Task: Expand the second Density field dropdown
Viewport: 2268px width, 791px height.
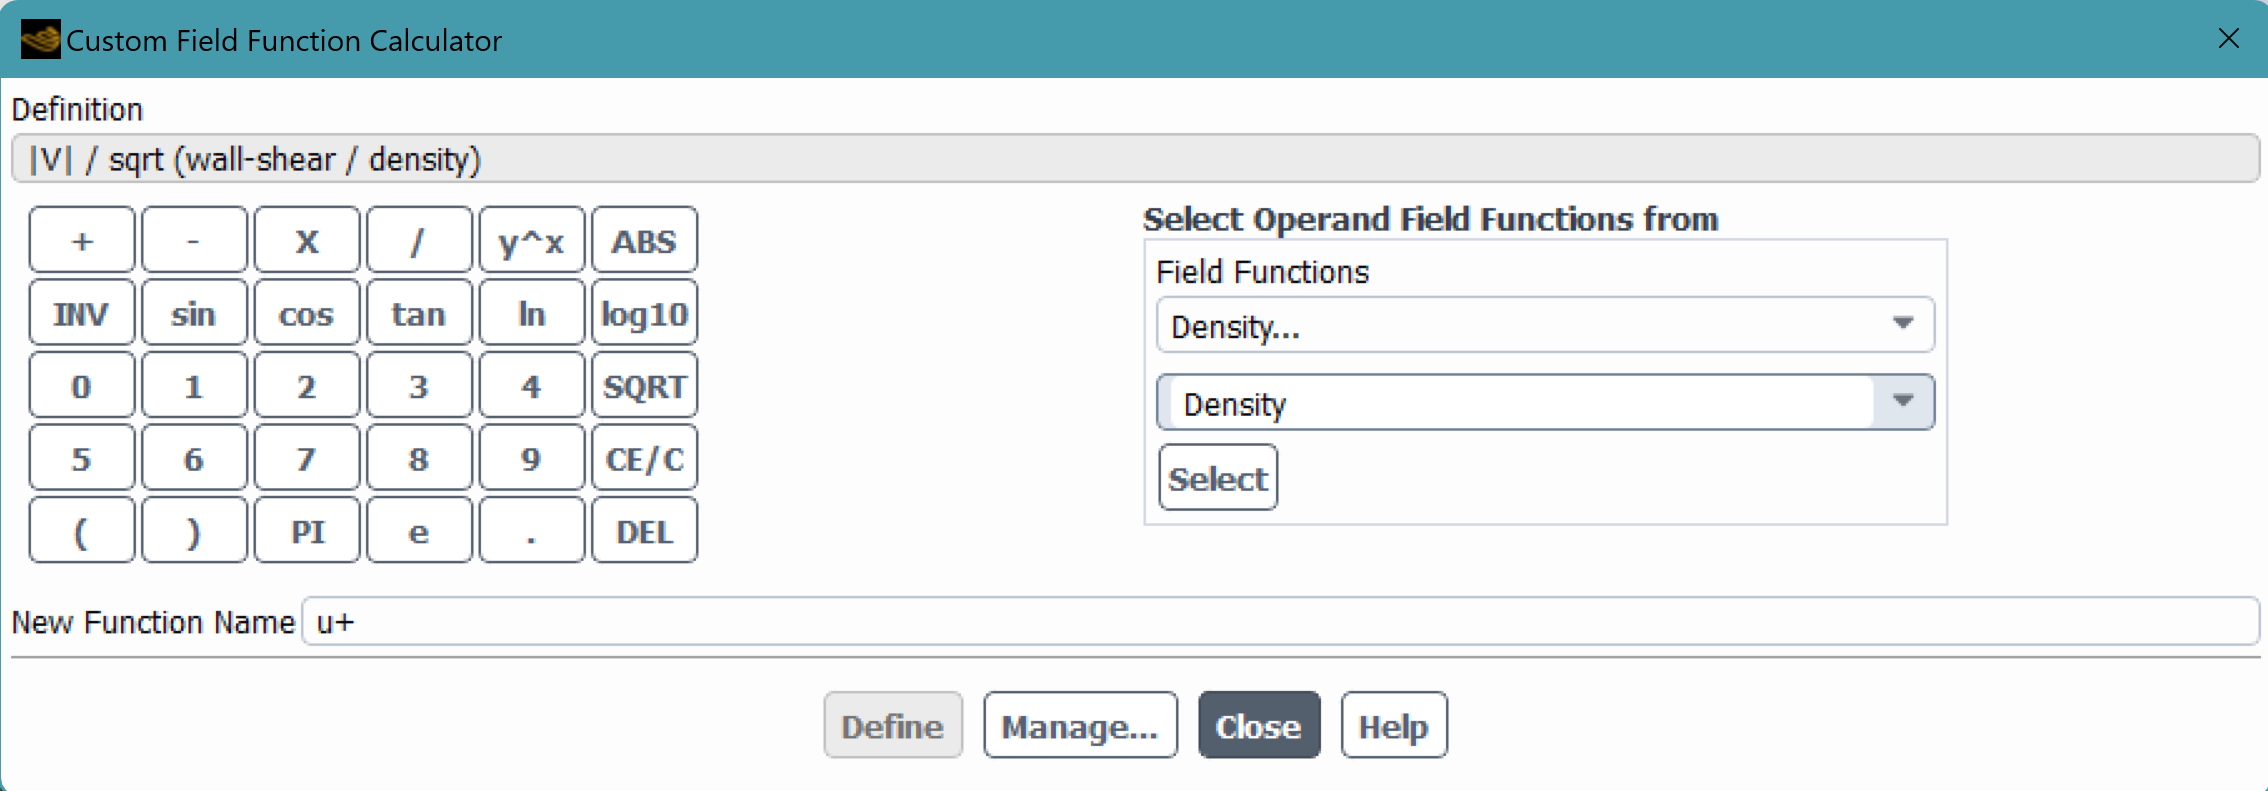Action: [x=1902, y=402]
